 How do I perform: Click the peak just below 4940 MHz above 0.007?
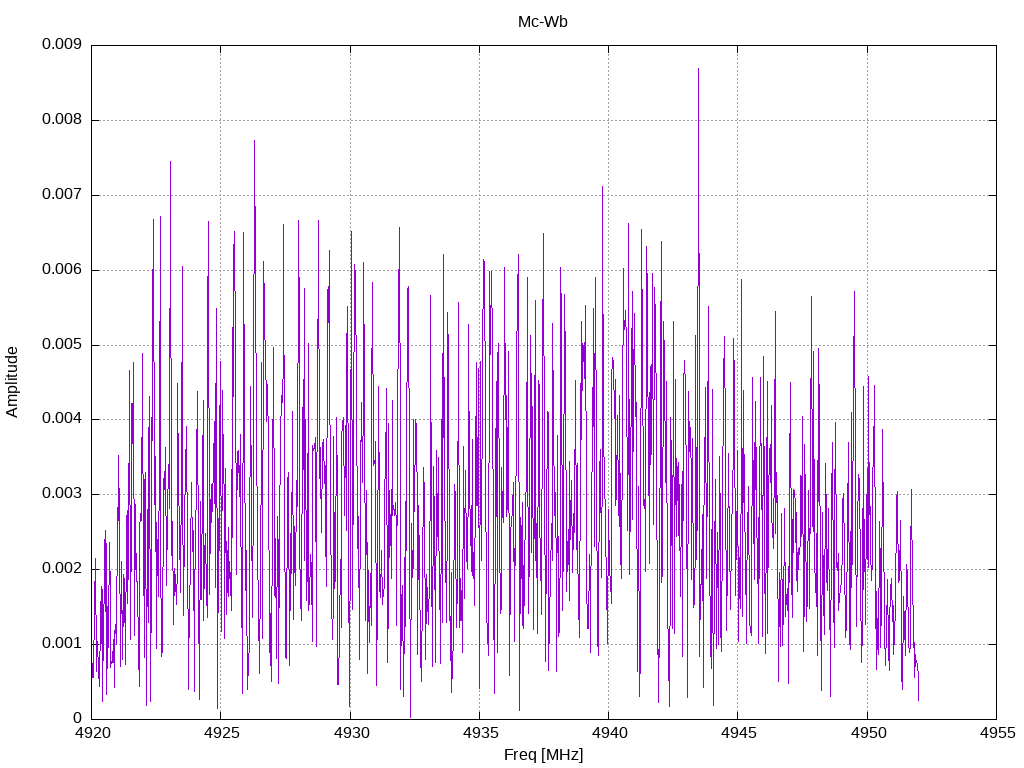(x=602, y=187)
